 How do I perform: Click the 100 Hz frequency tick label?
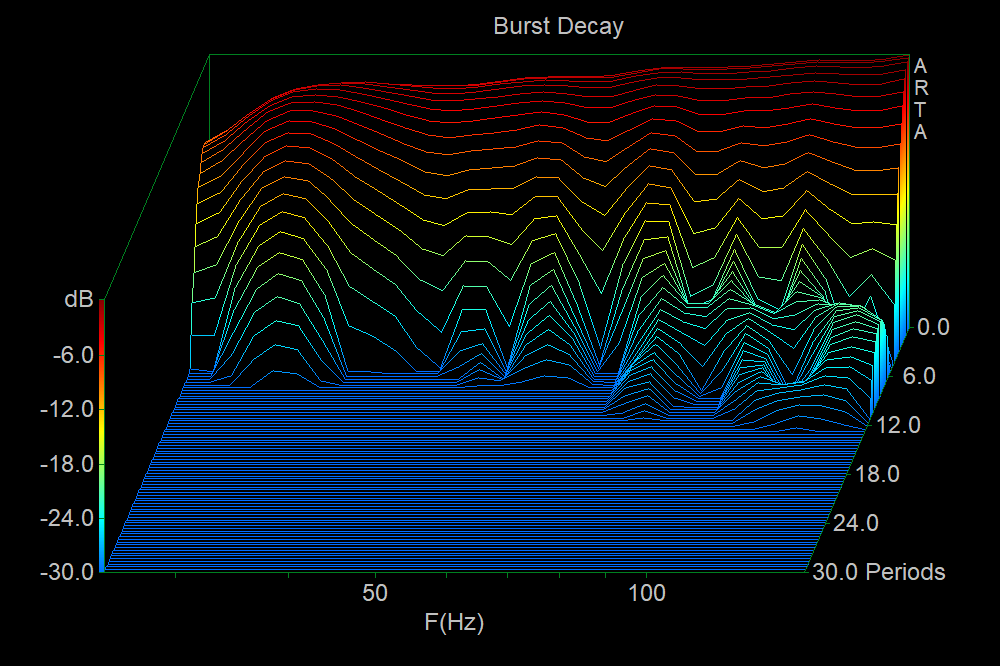coord(647,593)
